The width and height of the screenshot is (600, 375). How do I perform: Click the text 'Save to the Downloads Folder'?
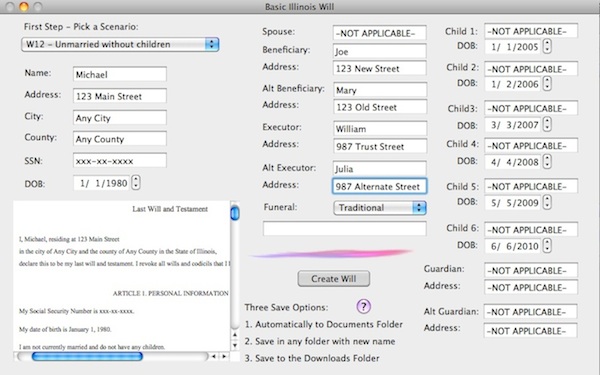point(317,358)
